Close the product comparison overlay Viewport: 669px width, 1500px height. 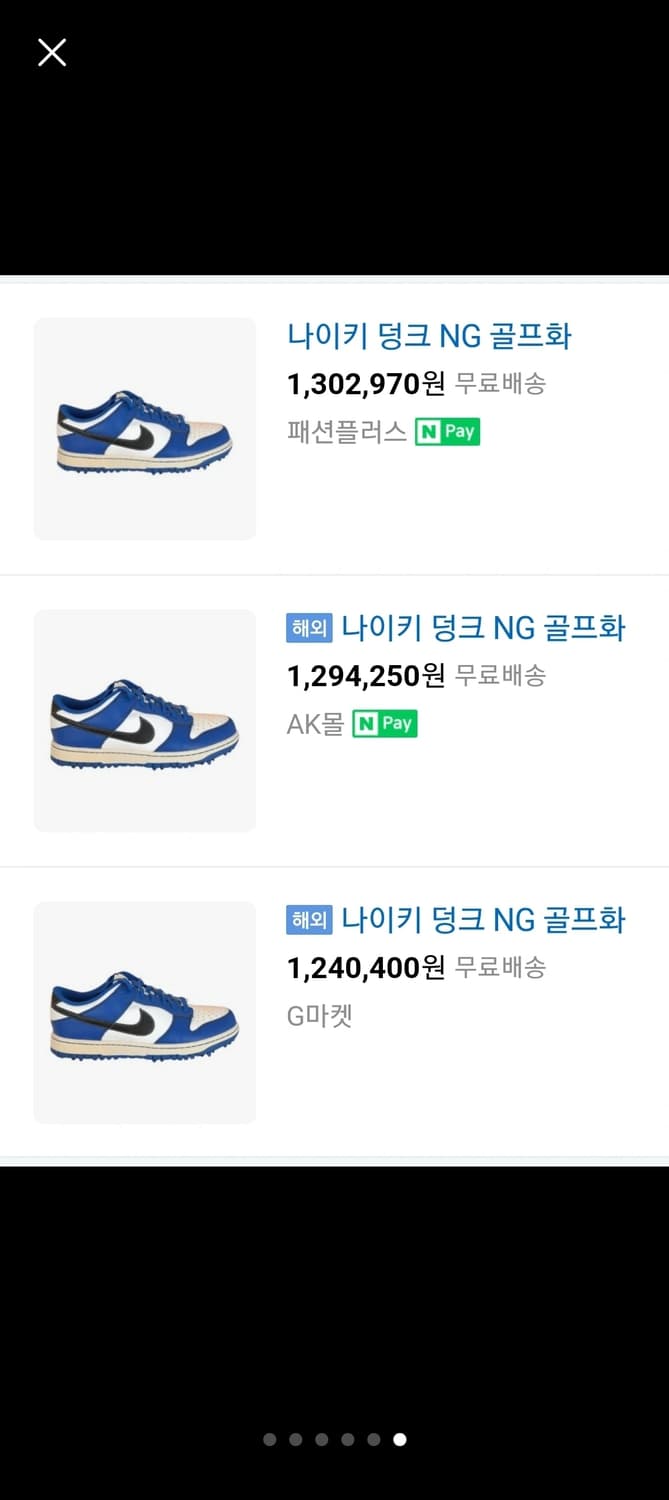[51, 52]
